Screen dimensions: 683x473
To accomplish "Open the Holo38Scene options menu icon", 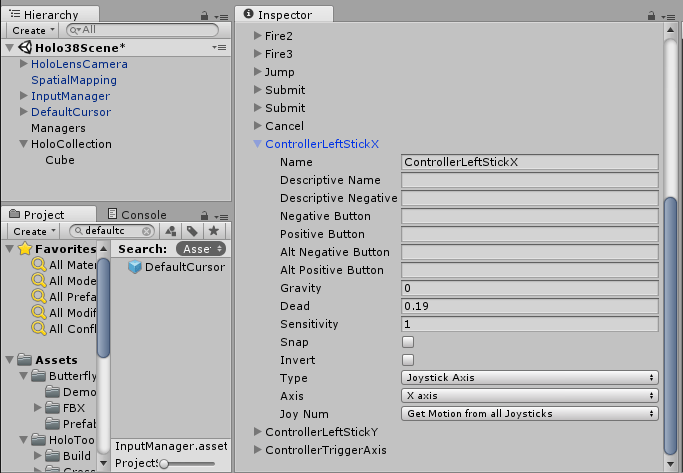I will (219, 48).
